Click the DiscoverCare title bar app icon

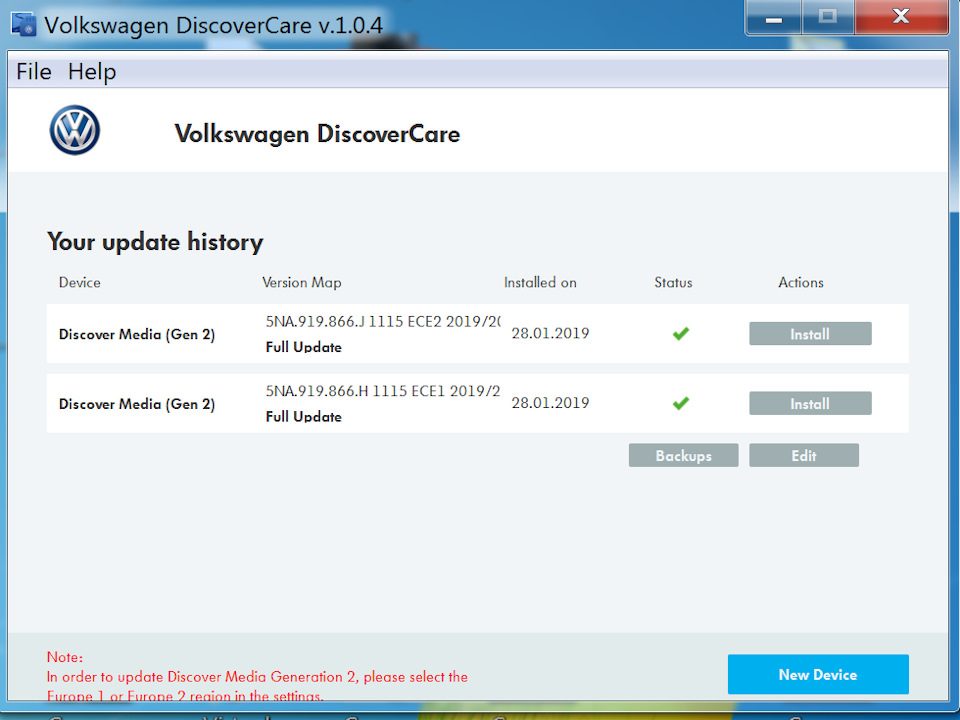tap(23, 24)
